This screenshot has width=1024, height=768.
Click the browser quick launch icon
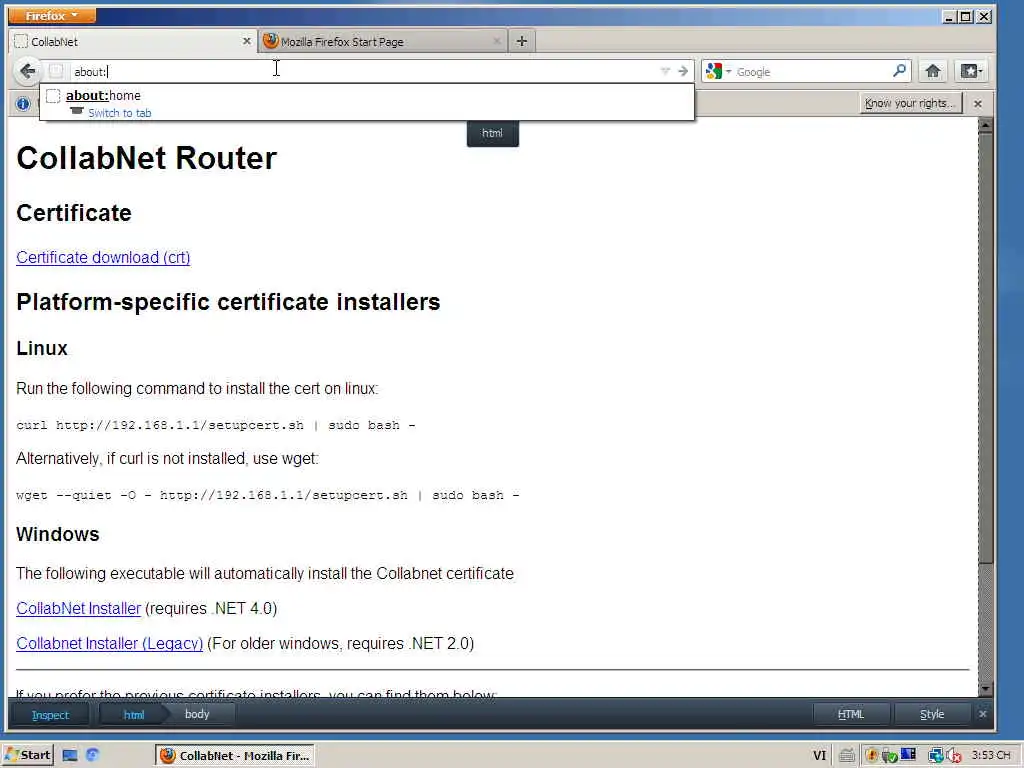click(x=93, y=755)
